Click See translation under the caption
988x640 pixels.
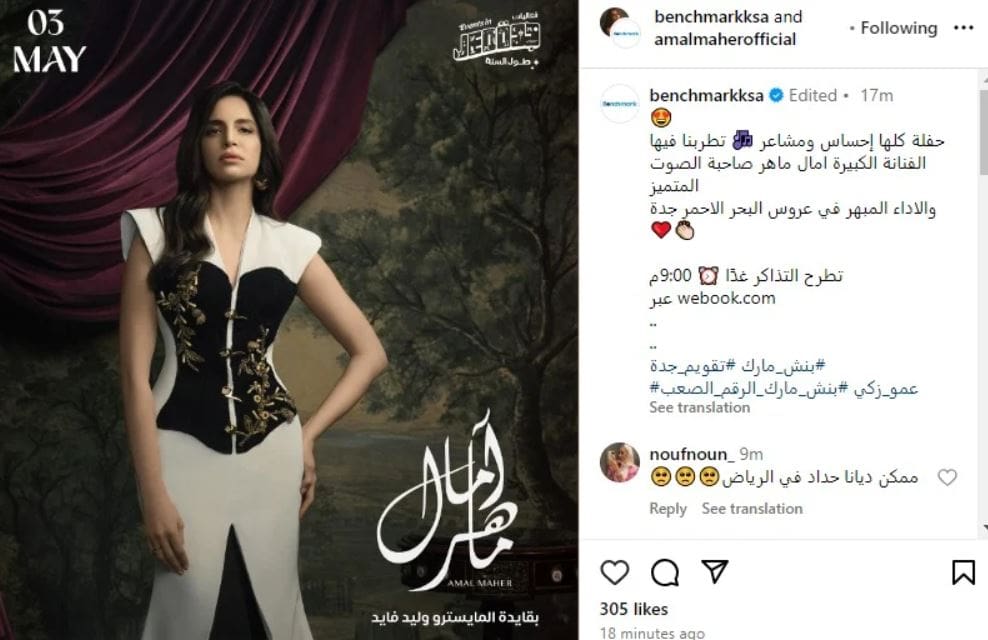click(x=699, y=408)
